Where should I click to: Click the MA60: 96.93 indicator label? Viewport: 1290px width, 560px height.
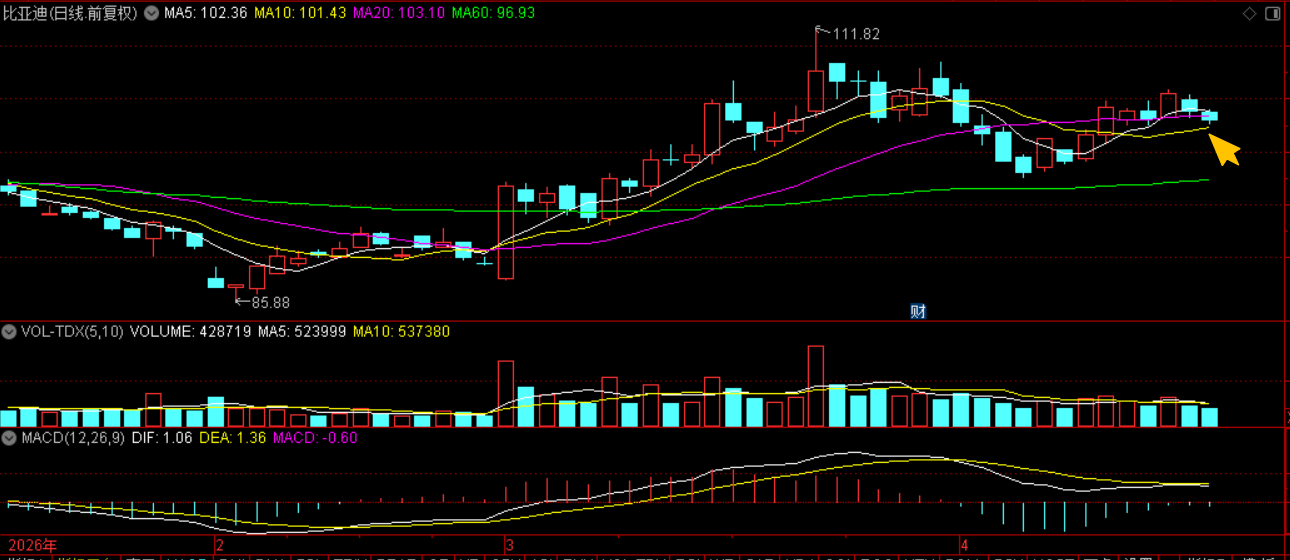(493, 13)
